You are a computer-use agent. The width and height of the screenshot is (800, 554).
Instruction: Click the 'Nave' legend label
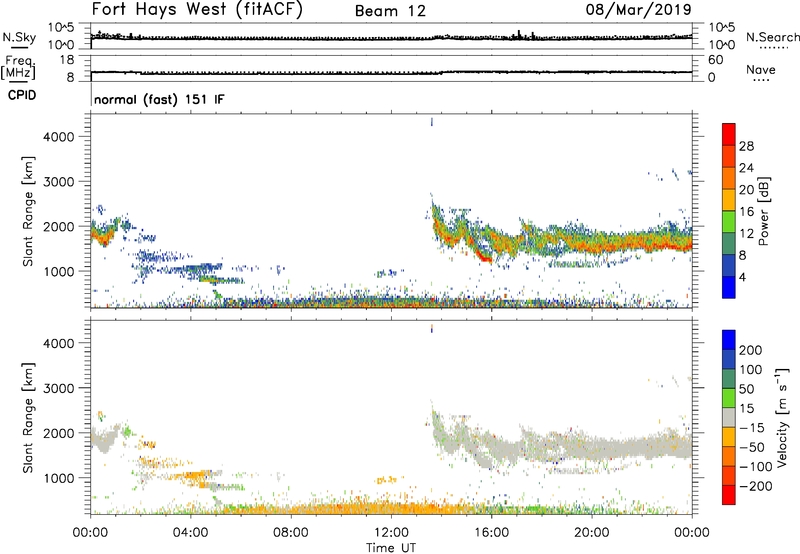[760, 69]
